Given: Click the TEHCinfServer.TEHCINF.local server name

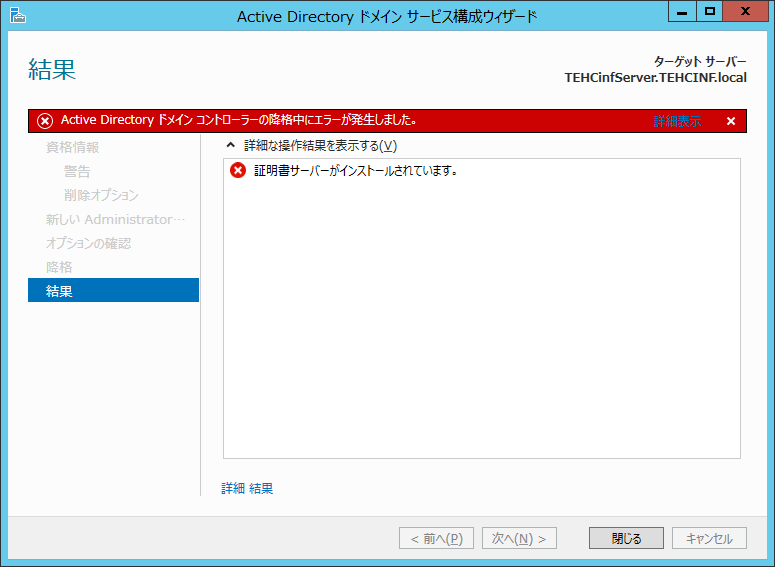Looking at the screenshot, I should pos(655,78).
